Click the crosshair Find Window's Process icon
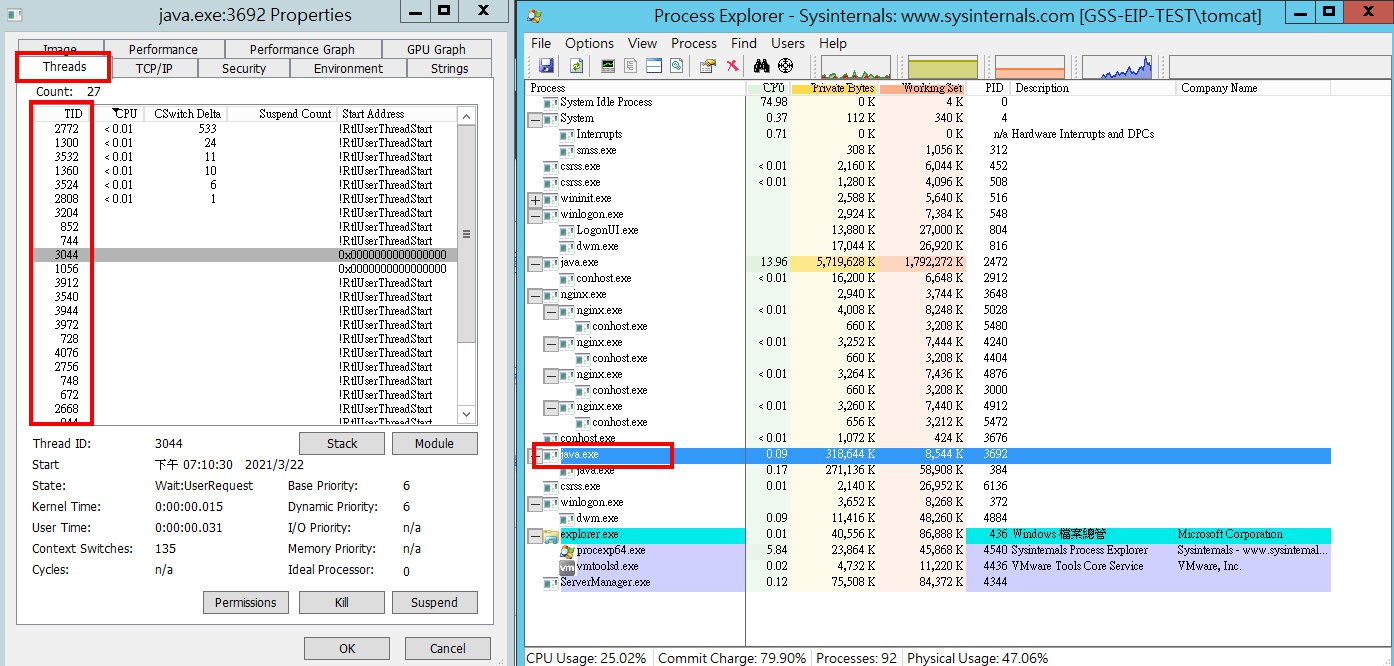Screen dimensions: 1394x666 [x=785, y=66]
